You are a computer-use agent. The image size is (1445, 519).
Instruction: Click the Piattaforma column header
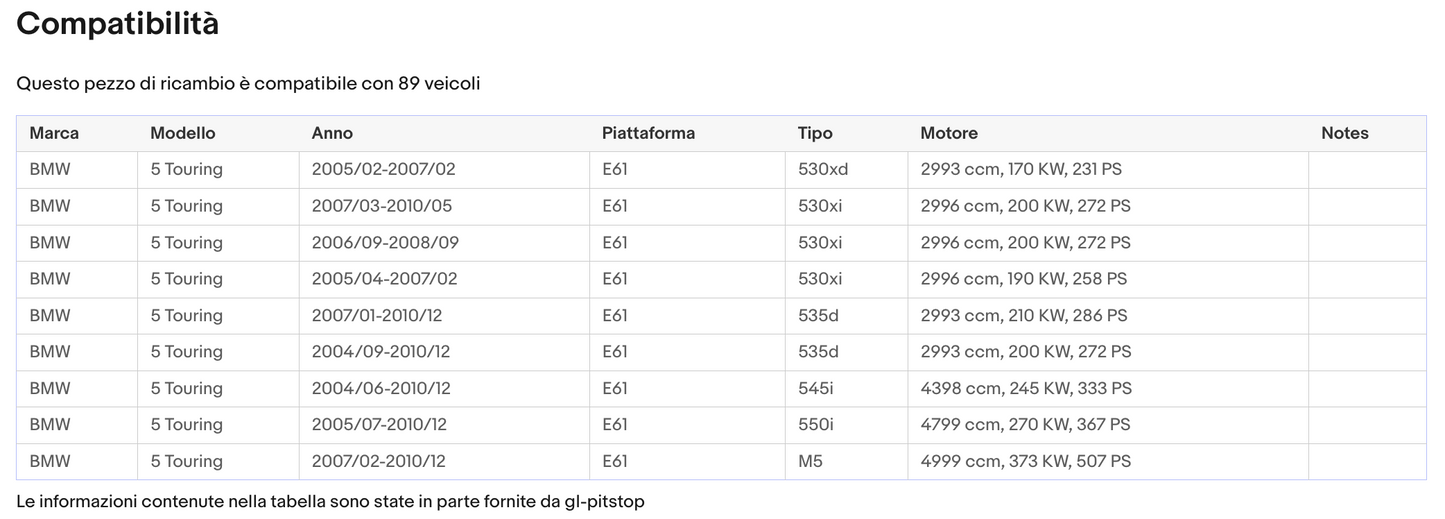pyautogui.click(x=648, y=133)
